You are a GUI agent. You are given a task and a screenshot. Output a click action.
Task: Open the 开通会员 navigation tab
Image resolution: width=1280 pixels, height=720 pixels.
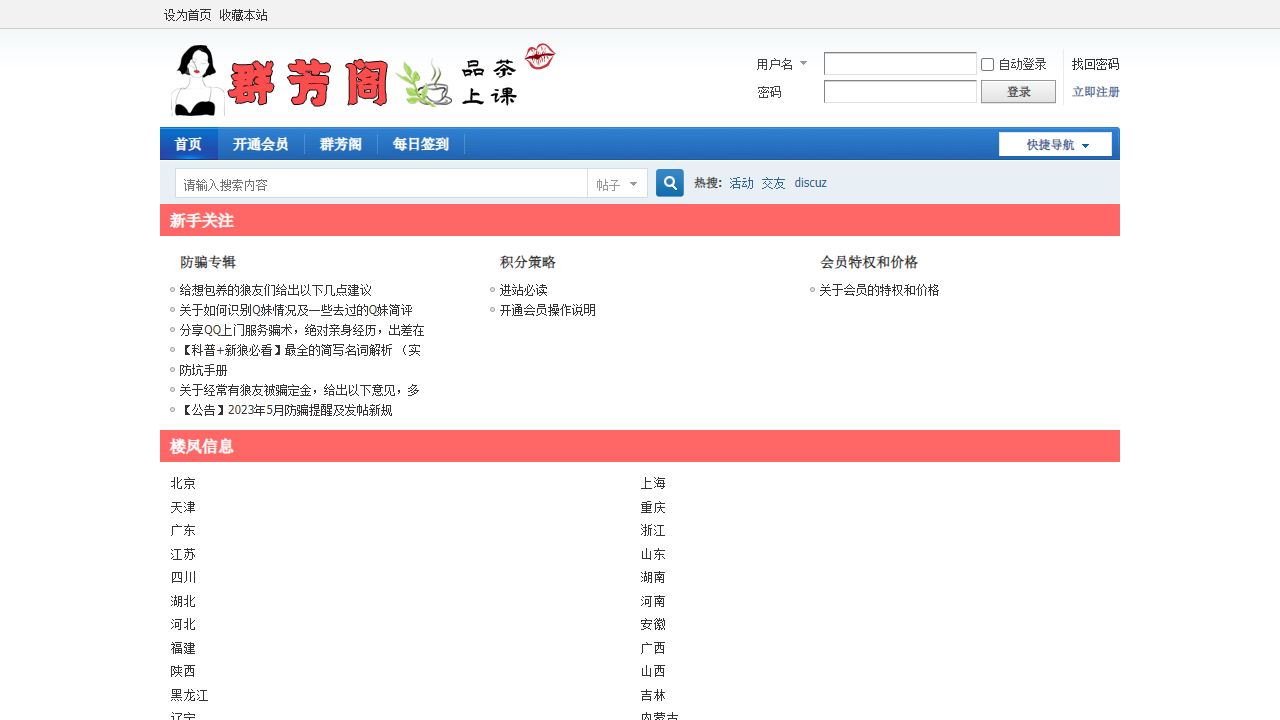261,144
